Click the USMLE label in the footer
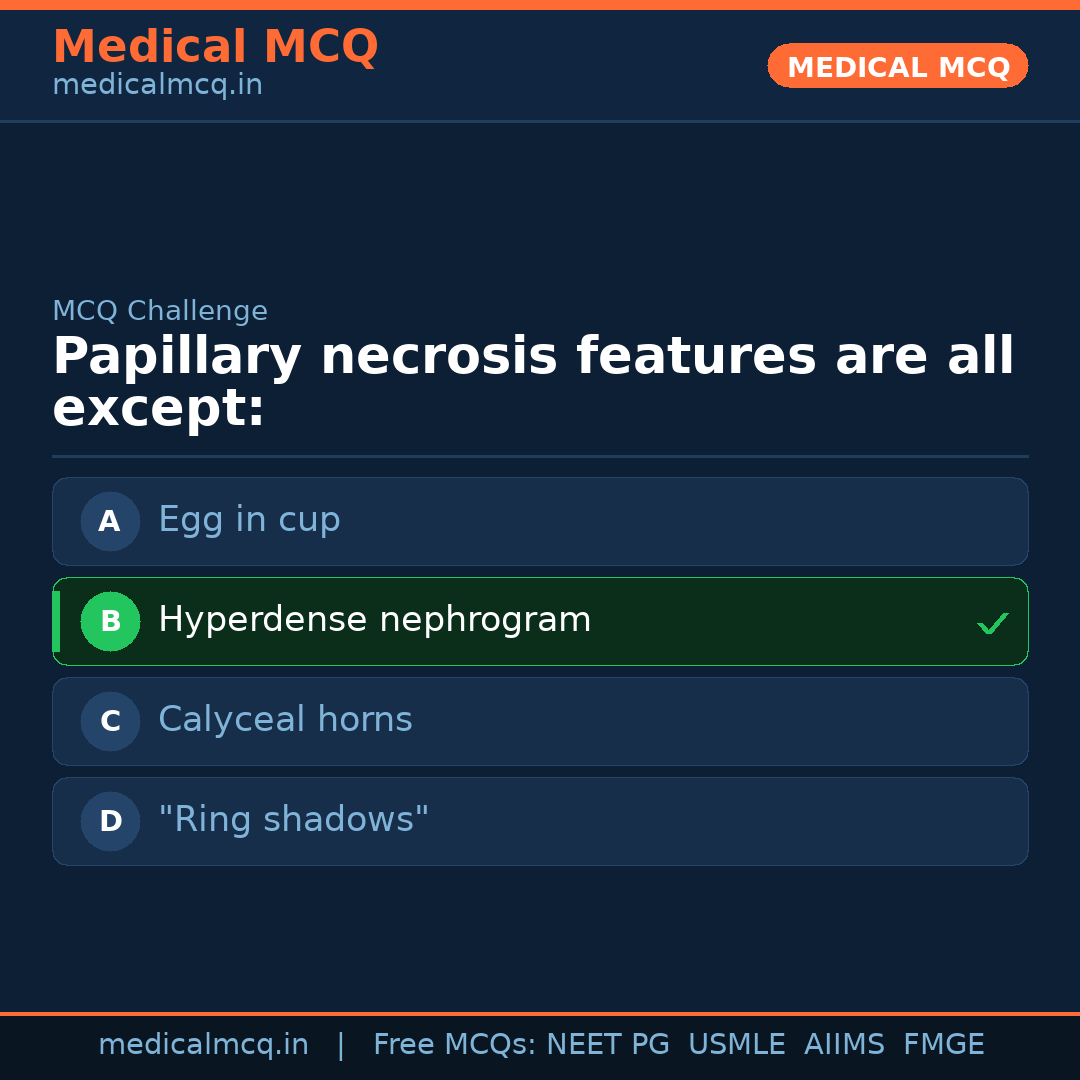The image size is (1080, 1080). (736, 1045)
